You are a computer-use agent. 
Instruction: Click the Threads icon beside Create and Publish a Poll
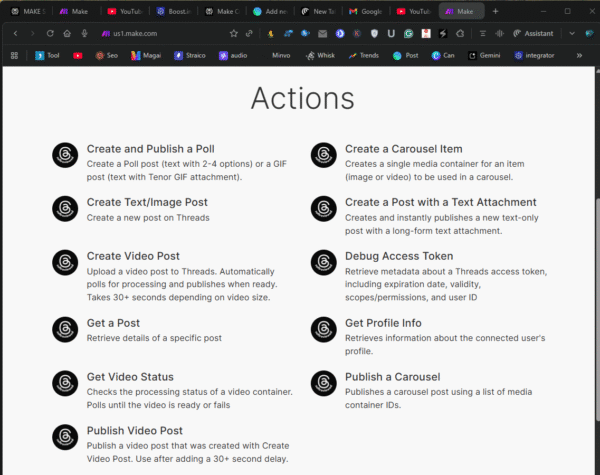pyautogui.click(x=65, y=155)
